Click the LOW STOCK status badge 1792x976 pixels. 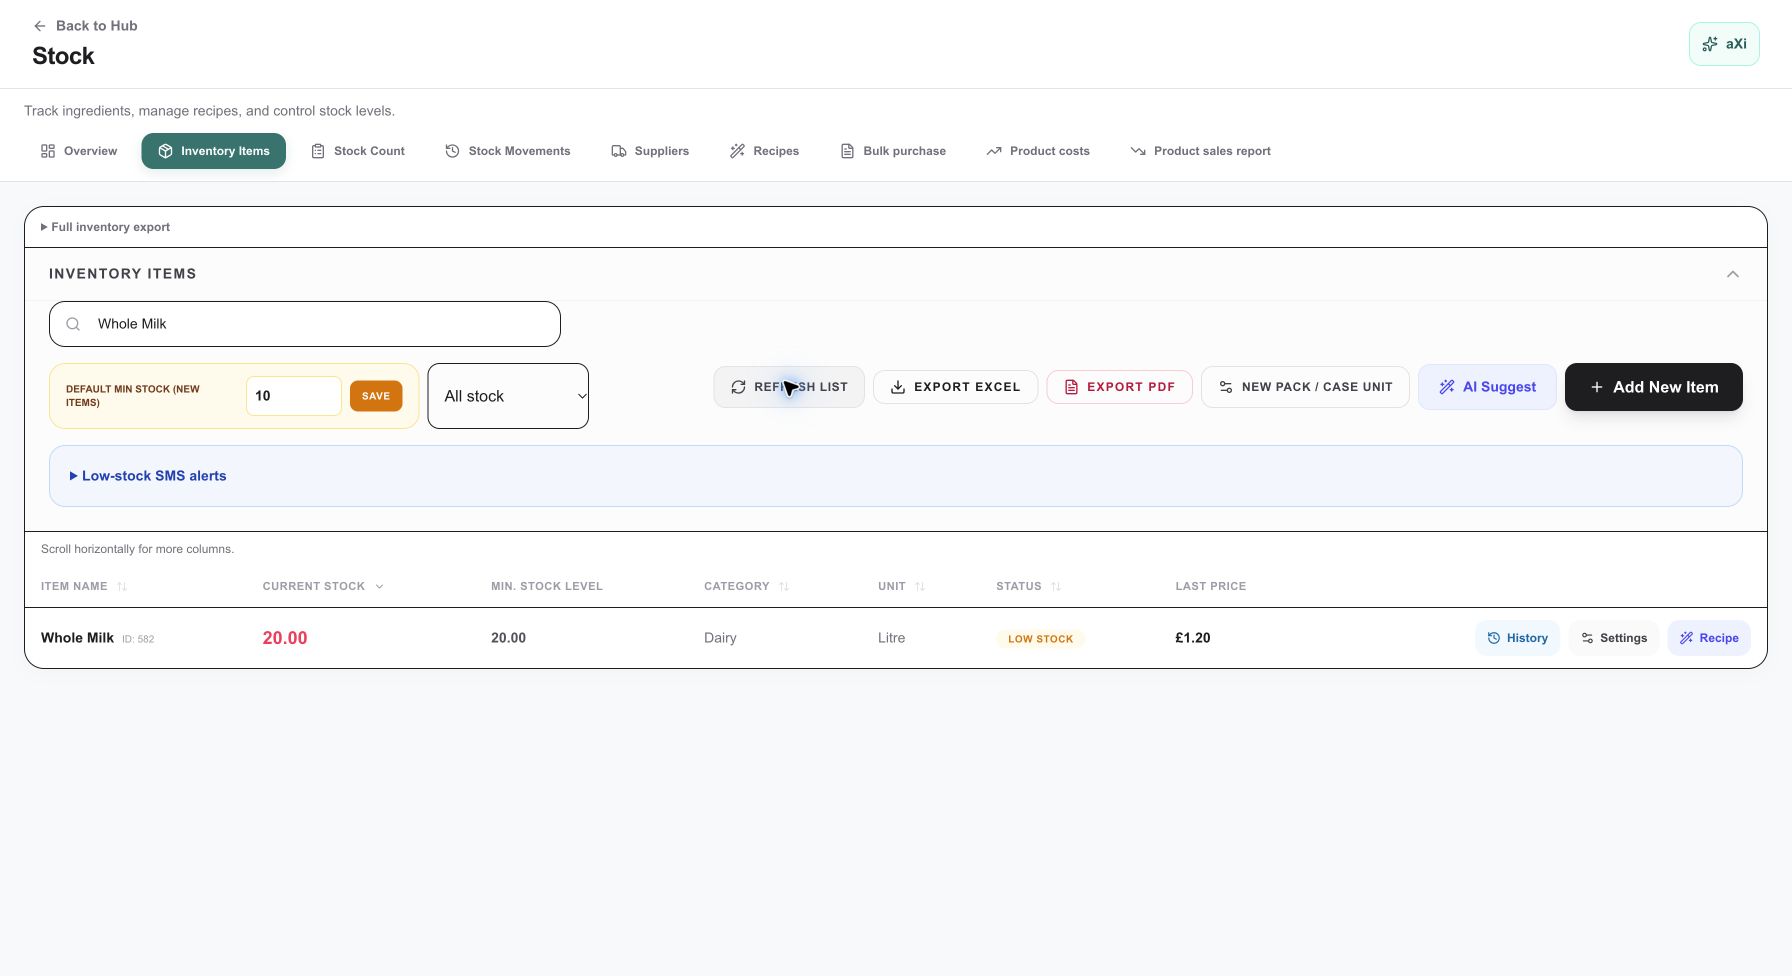(1040, 639)
